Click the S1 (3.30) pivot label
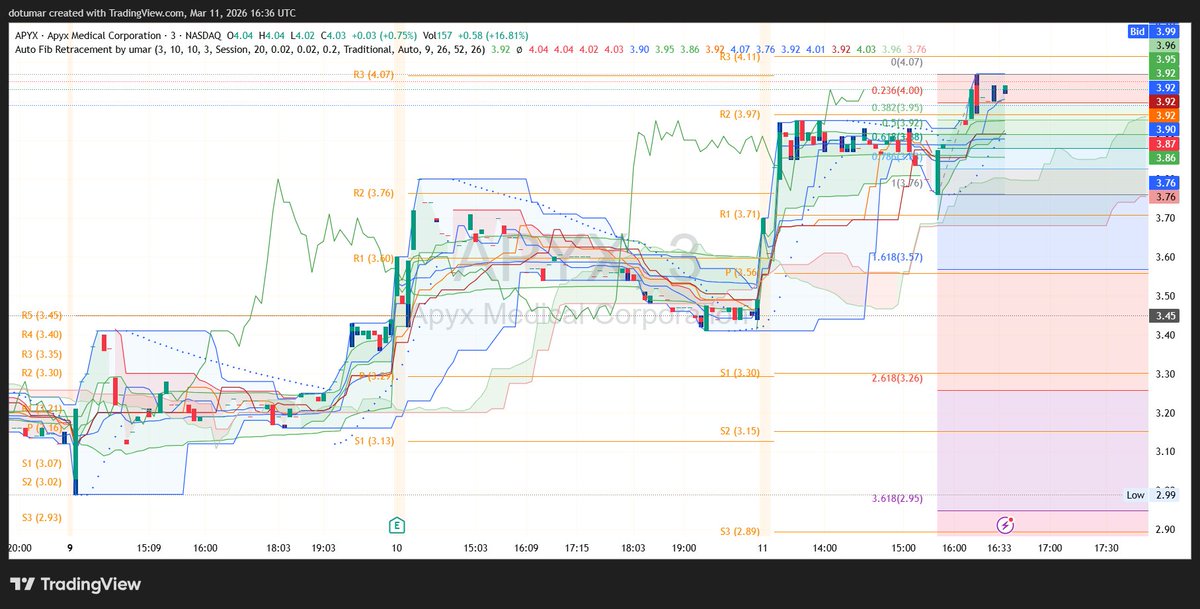This screenshot has width=1200, height=609. pyautogui.click(x=740, y=372)
